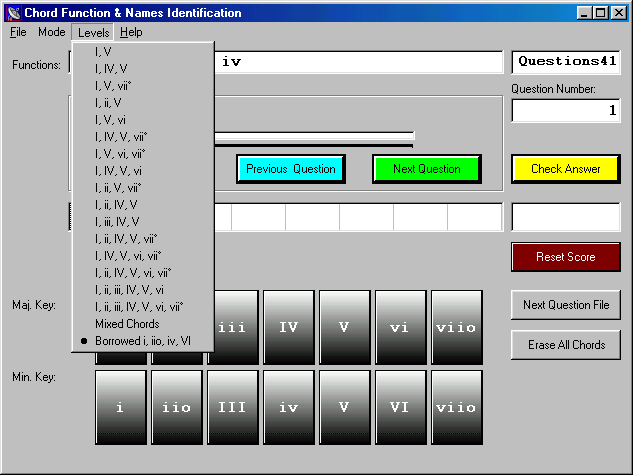Select the 'I, IV, V' level
This screenshot has height=475, width=633.
click(143, 69)
